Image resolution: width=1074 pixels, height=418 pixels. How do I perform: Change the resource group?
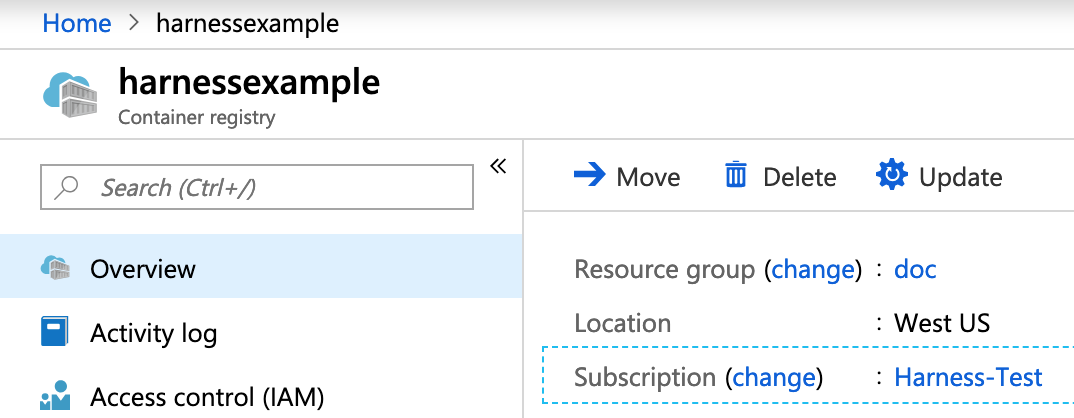(813, 269)
